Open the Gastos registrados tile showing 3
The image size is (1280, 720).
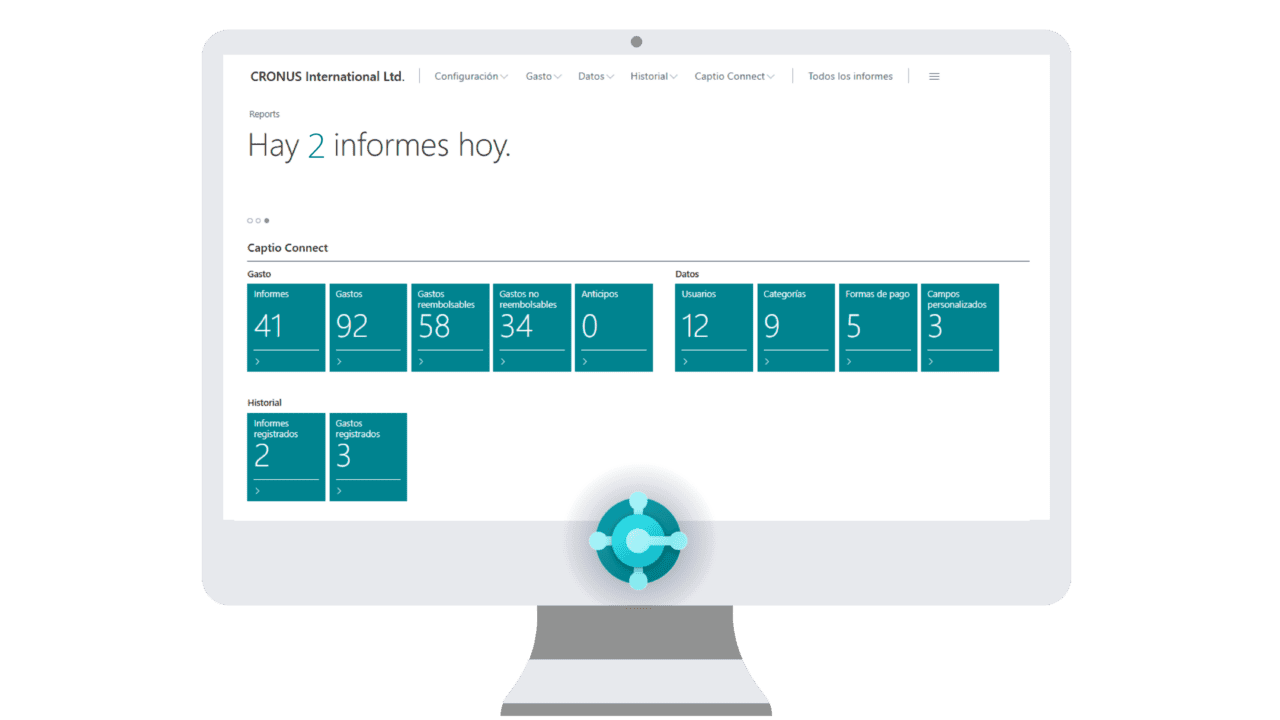pos(368,456)
